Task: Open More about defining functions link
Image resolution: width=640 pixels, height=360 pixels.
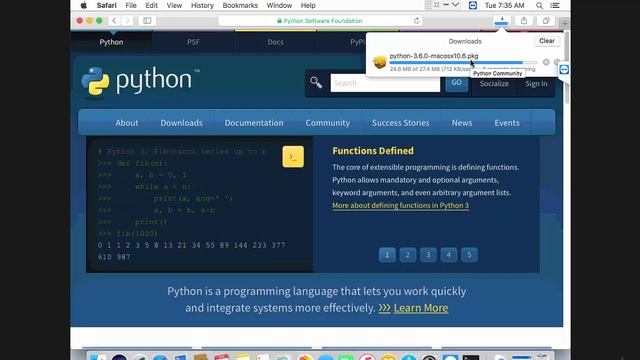Action: pos(400,205)
